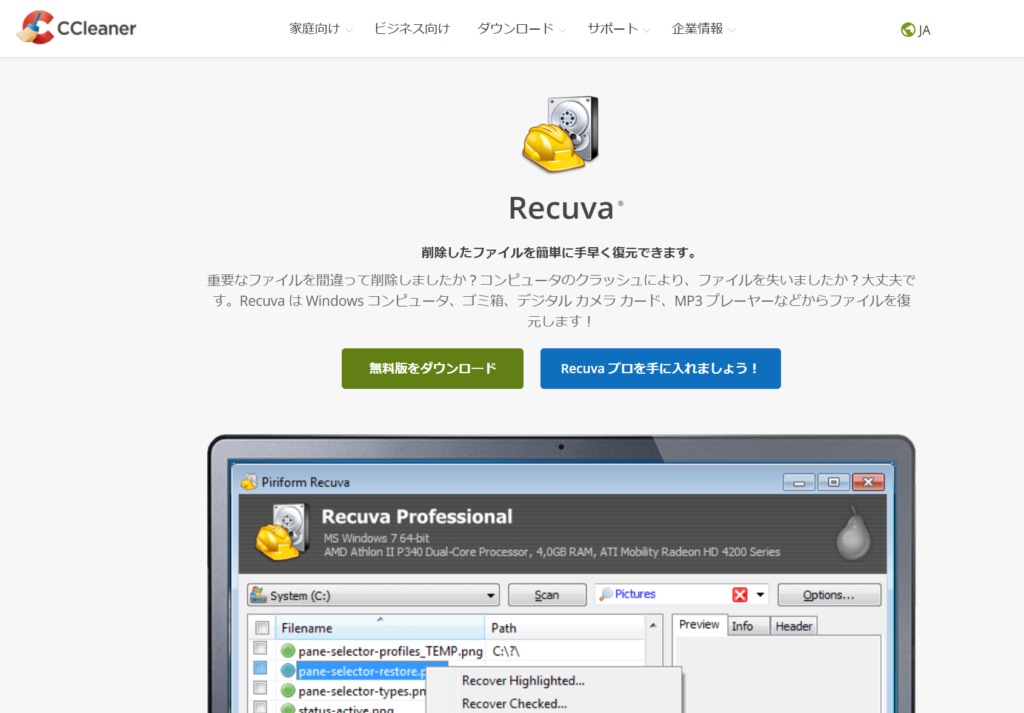Click the CCleaner logo in the header

[x=76, y=28]
